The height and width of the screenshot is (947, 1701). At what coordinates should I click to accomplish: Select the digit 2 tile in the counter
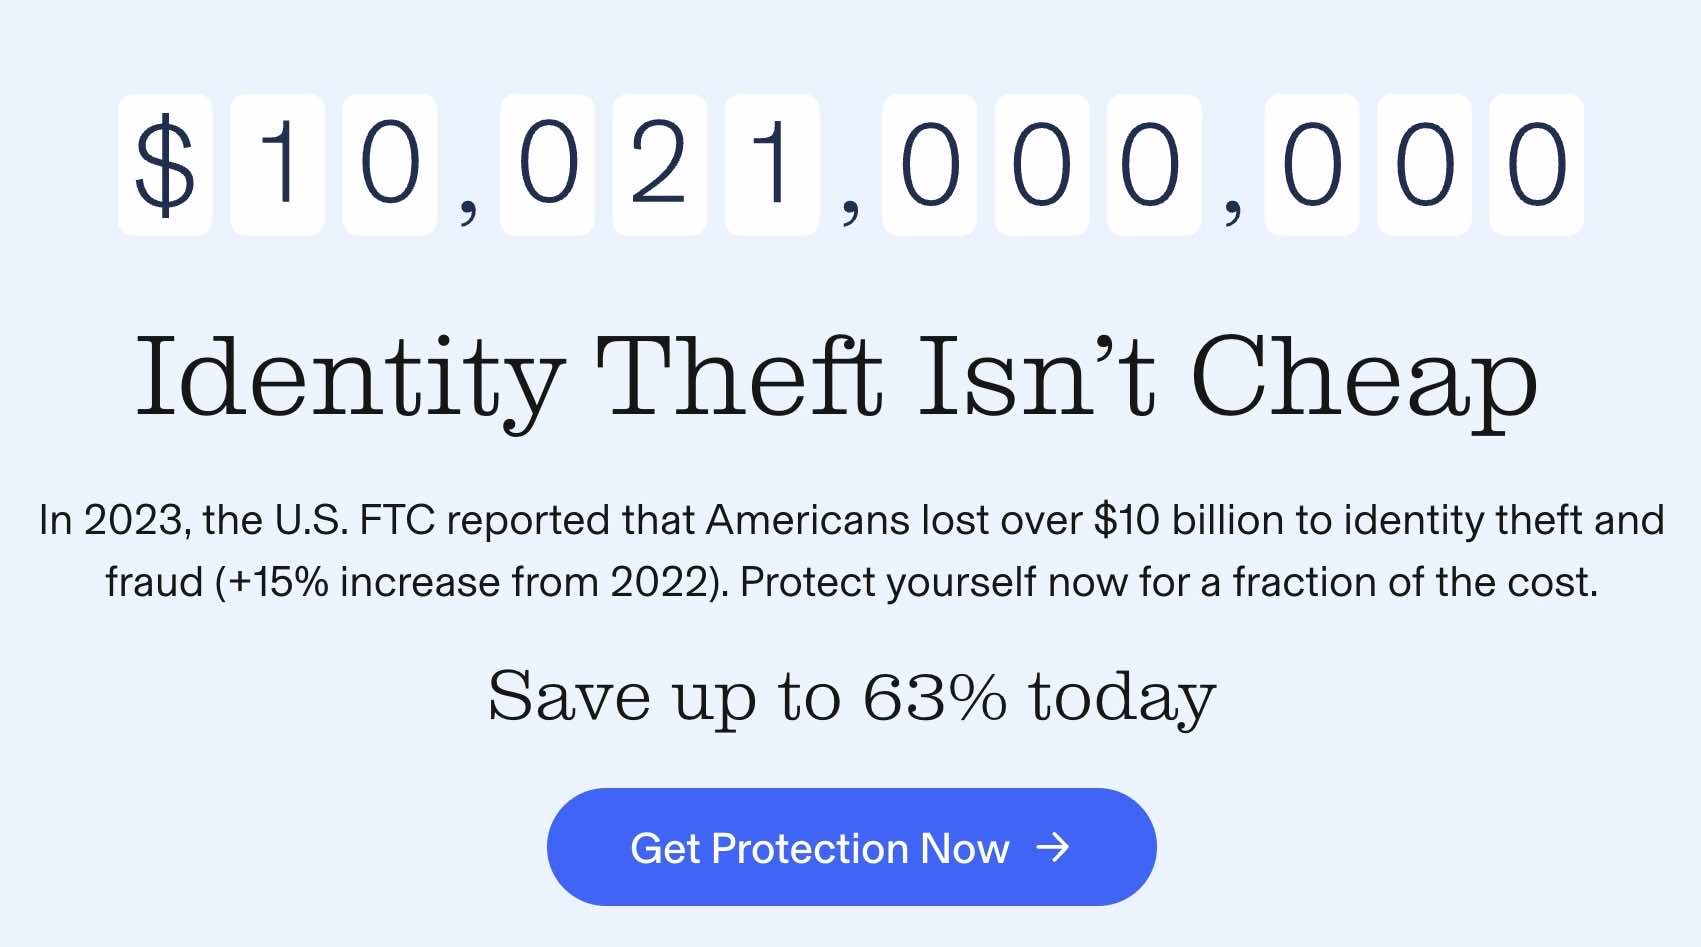[659, 165]
